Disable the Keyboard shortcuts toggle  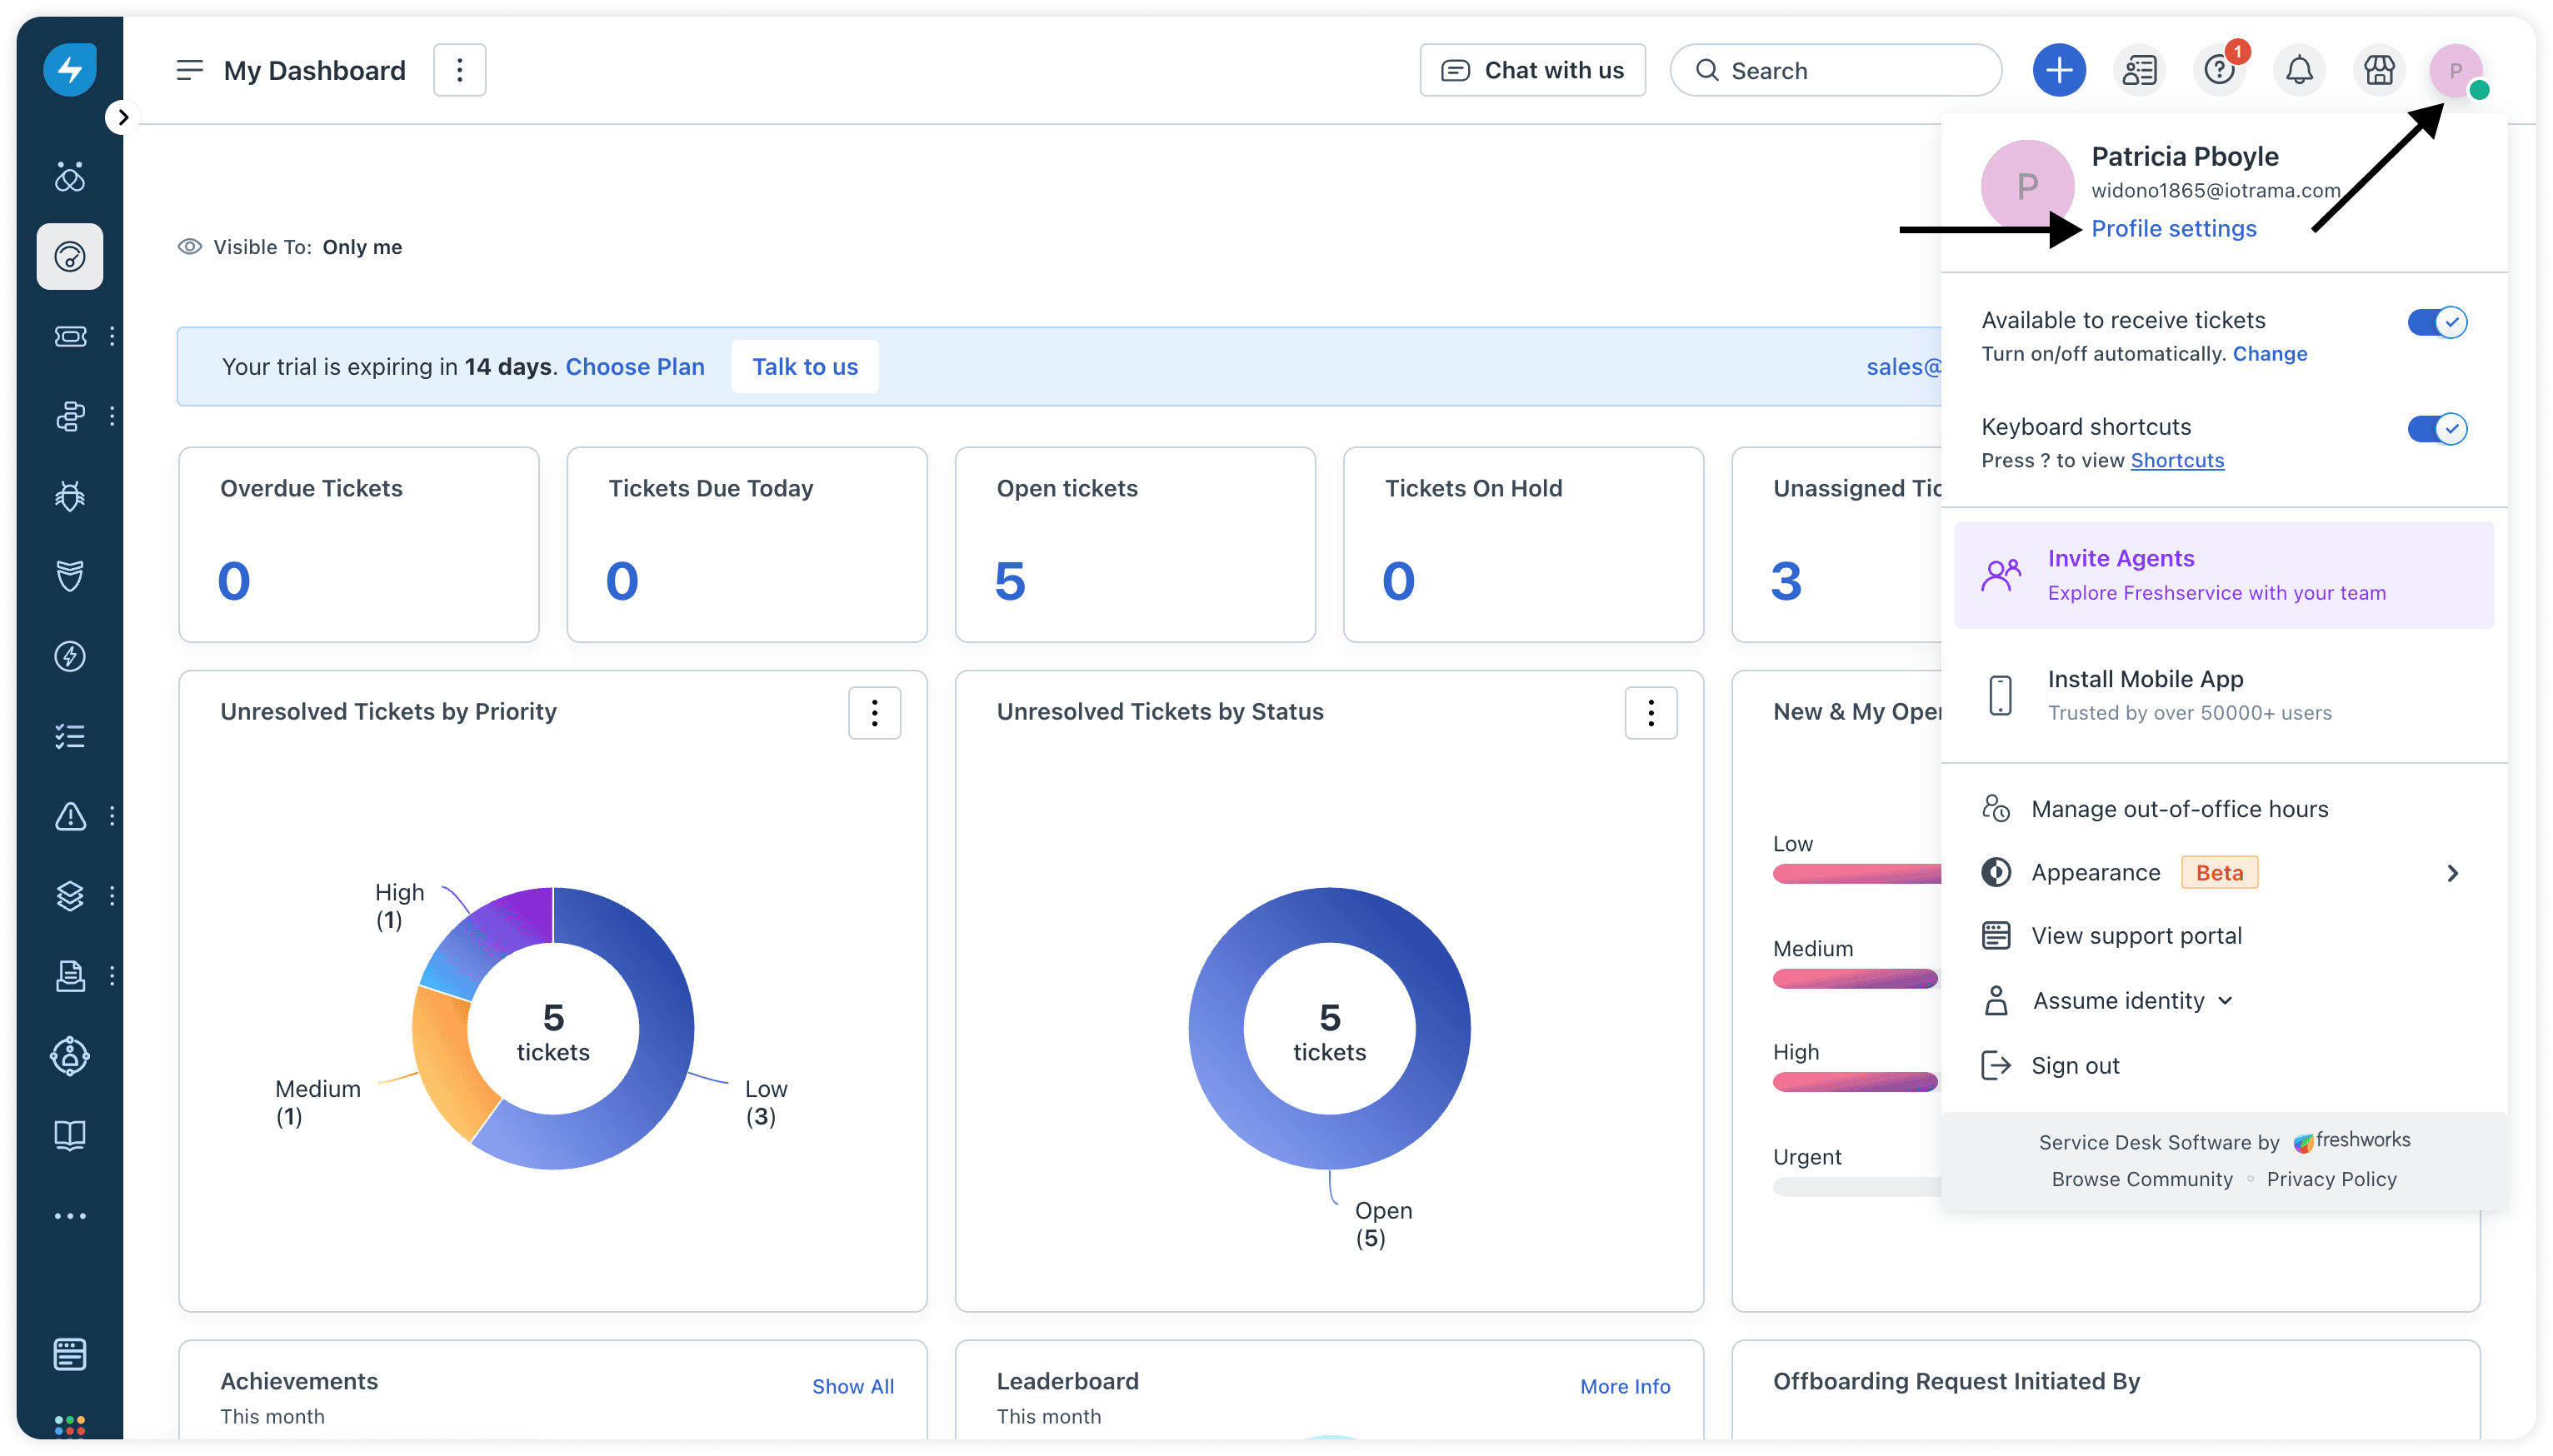click(2436, 429)
